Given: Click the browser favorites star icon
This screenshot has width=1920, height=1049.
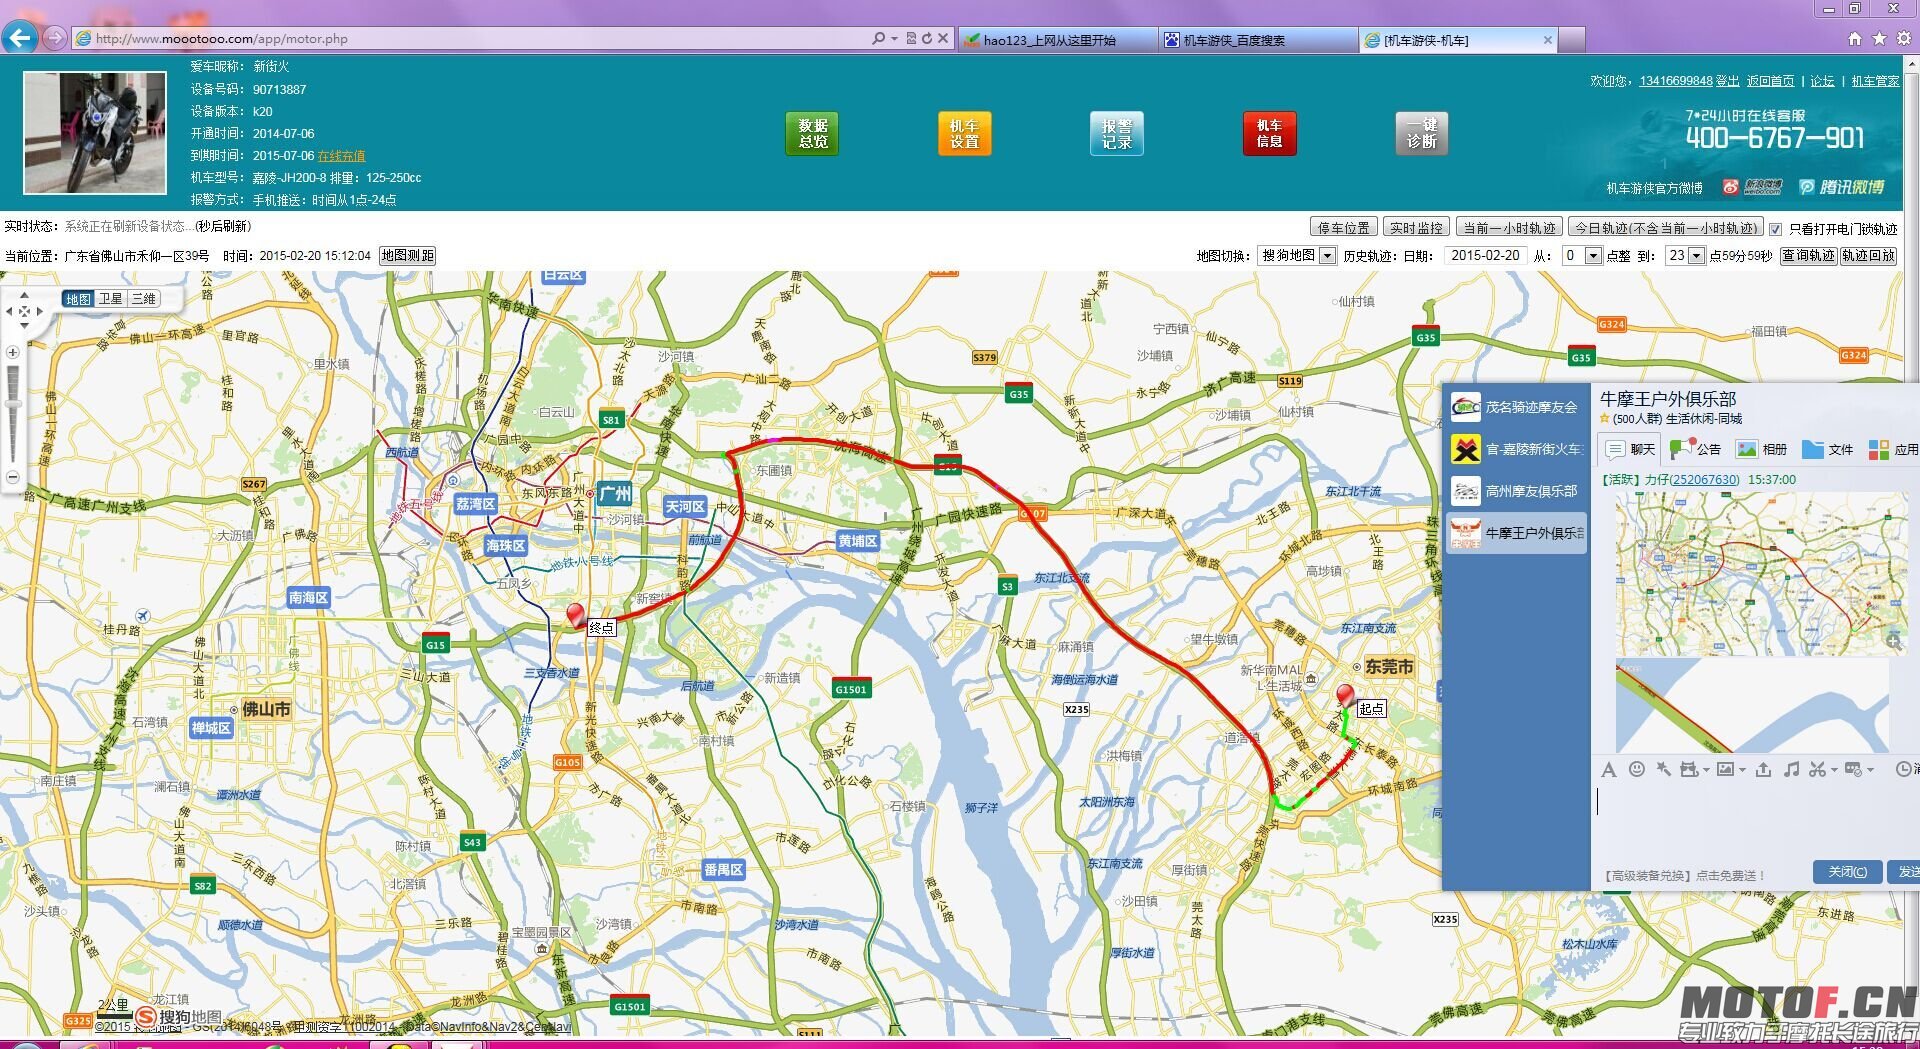Looking at the screenshot, I should click(x=1879, y=39).
